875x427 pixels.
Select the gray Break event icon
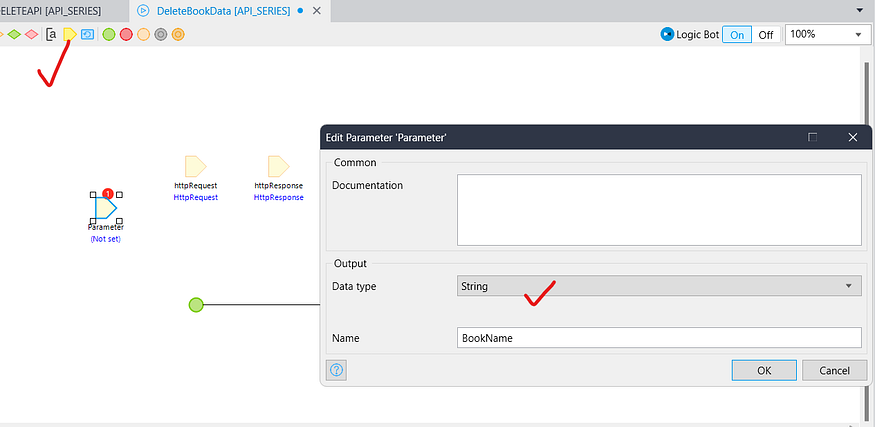tap(160, 34)
